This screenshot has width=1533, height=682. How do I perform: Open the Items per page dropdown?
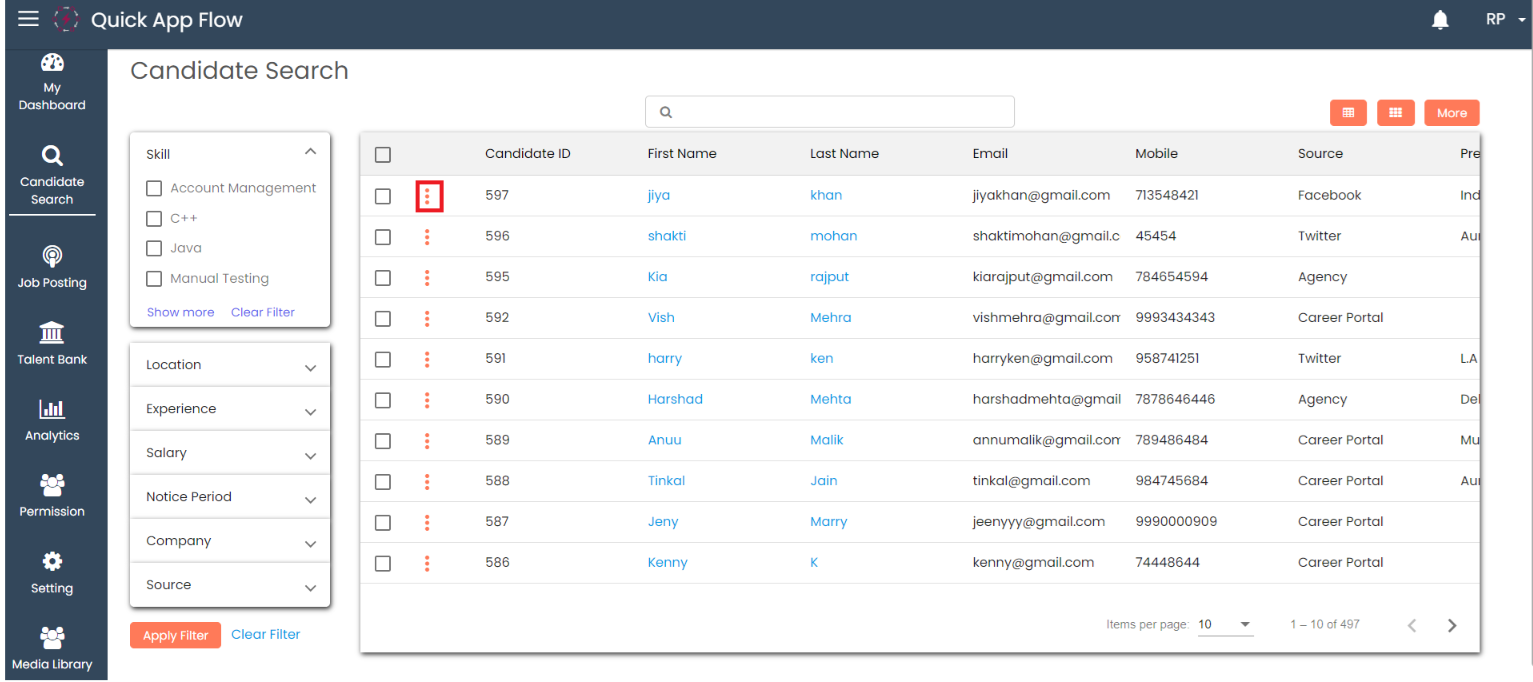(1225, 625)
